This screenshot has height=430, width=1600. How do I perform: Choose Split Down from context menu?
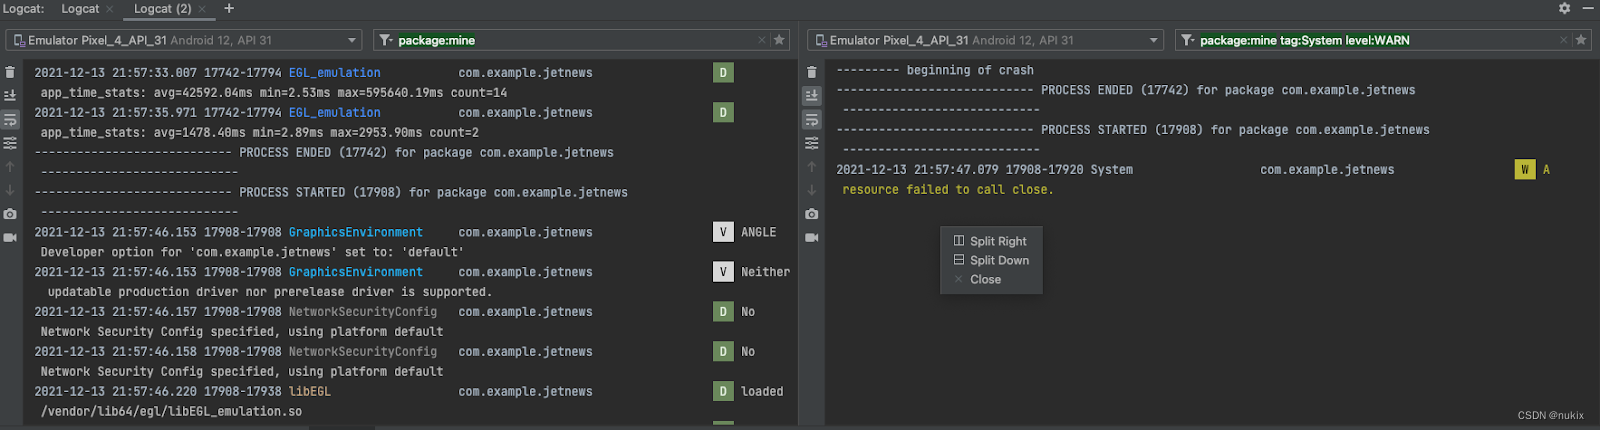pos(991,260)
